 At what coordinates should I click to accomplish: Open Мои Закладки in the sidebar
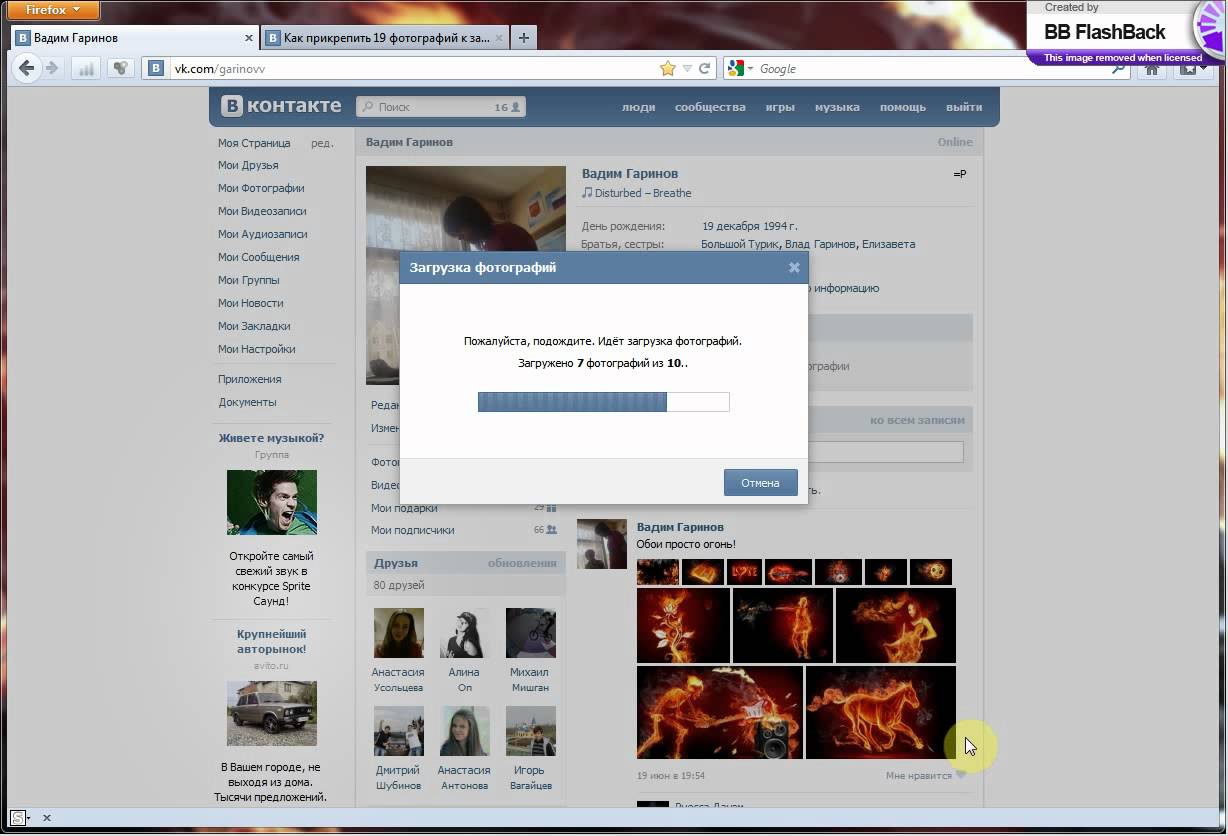point(254,327)
